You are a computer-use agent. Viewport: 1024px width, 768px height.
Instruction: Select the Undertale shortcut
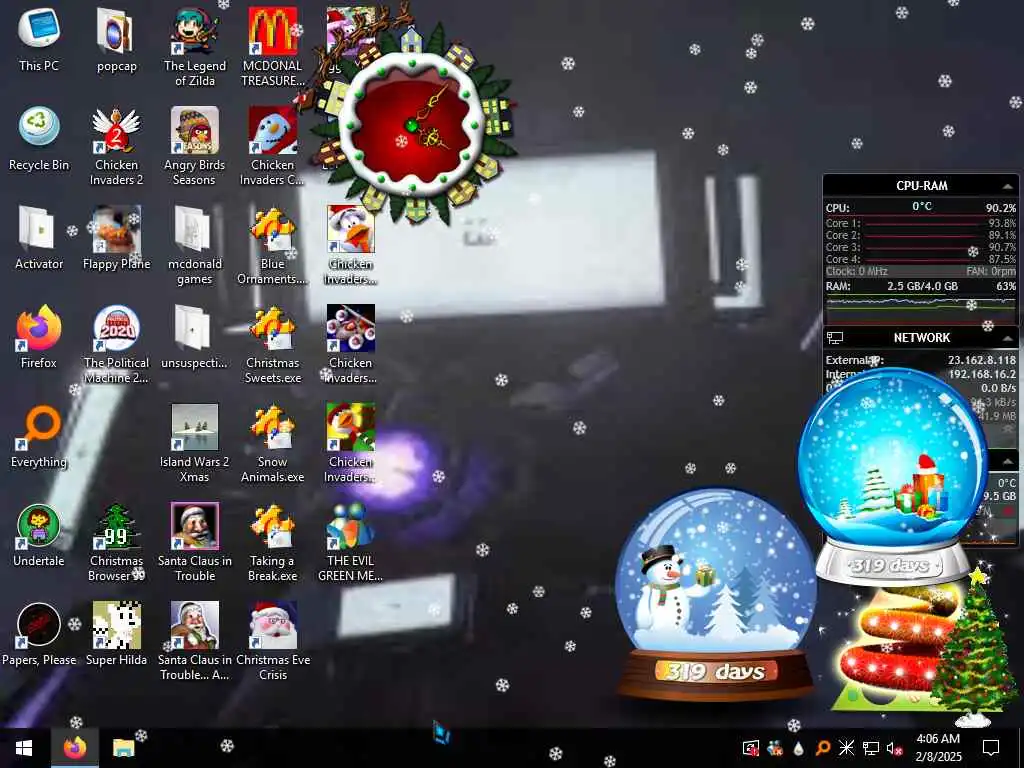coord(39,535)
